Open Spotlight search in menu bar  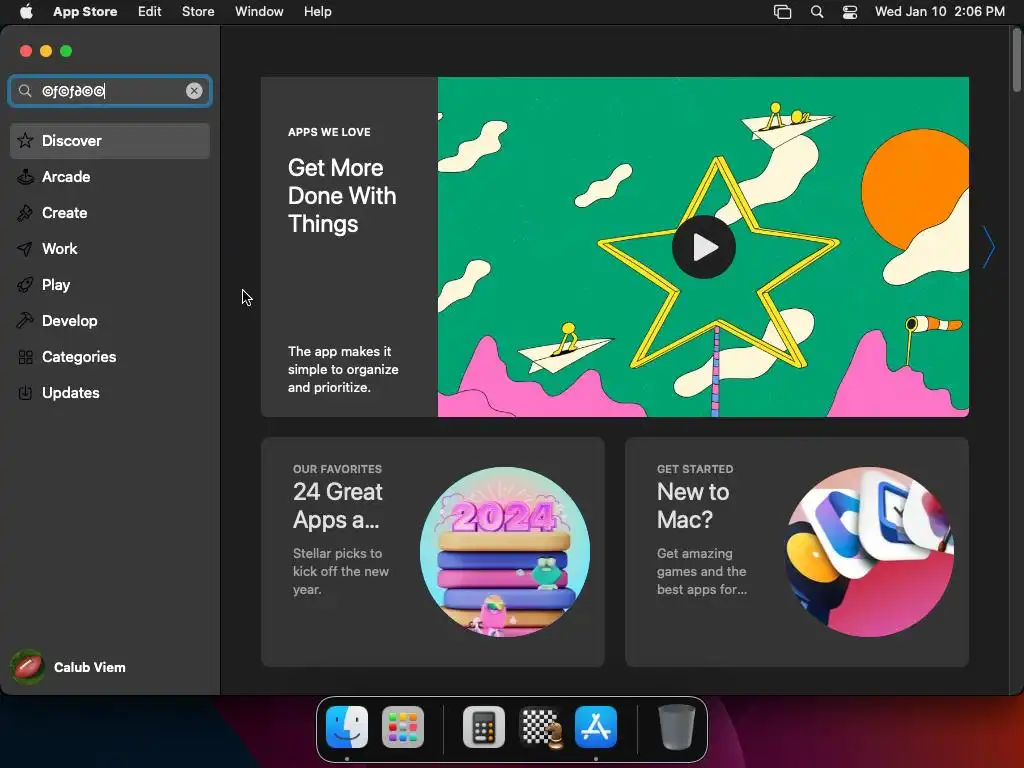[x=816, y=12]
